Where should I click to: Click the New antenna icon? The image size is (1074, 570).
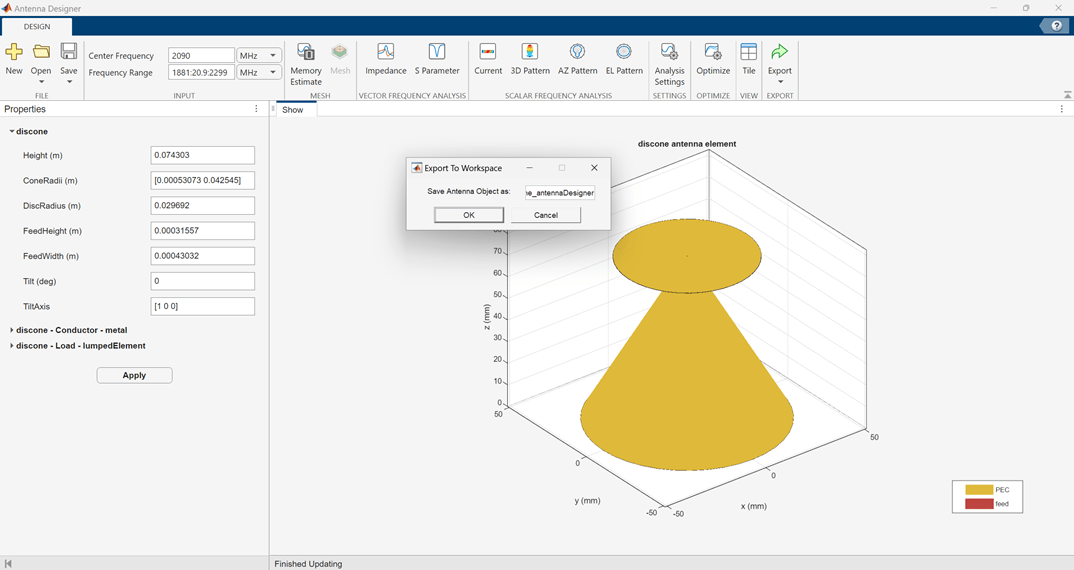[14, 58]
